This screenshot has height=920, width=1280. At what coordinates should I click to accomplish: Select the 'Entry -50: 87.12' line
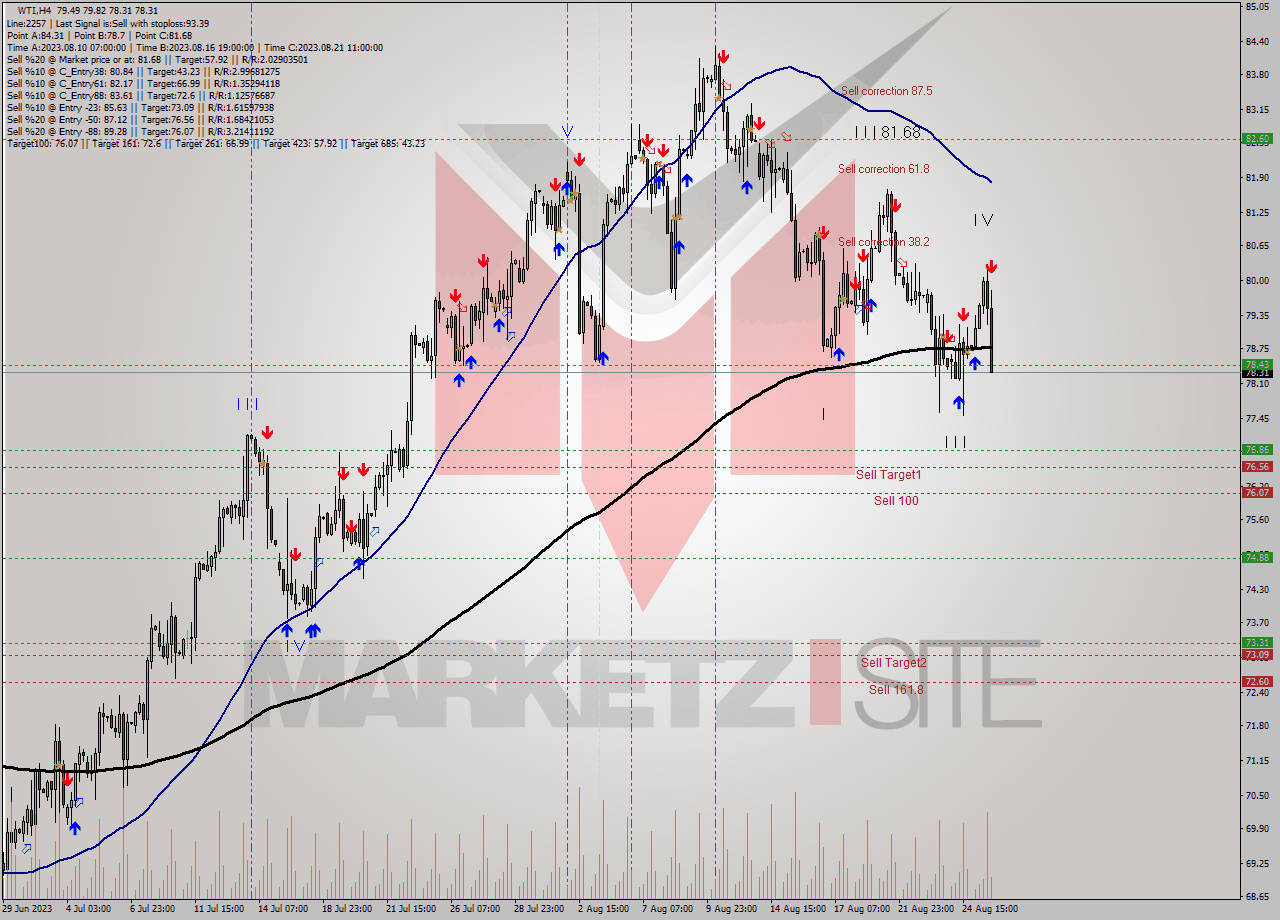coord(140,119)
